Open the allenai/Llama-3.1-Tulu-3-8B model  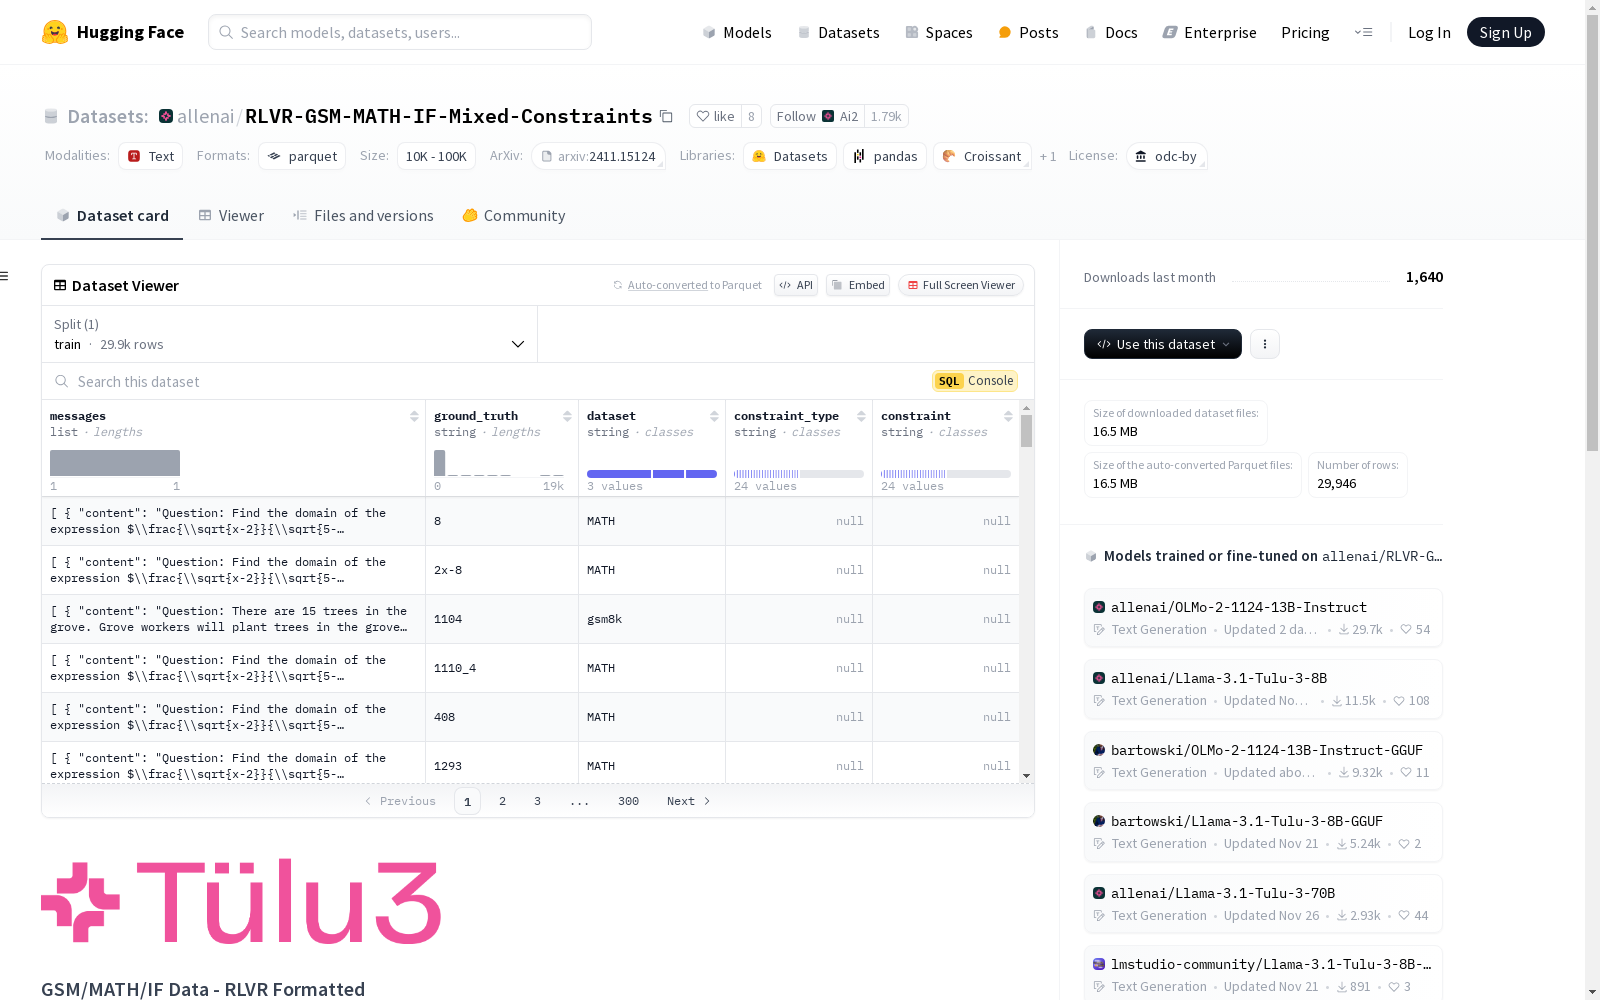coord(1263,689)
